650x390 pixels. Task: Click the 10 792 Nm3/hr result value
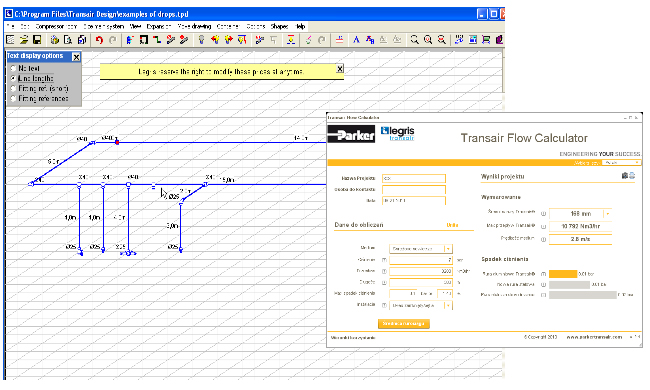[x=580, y=226]
